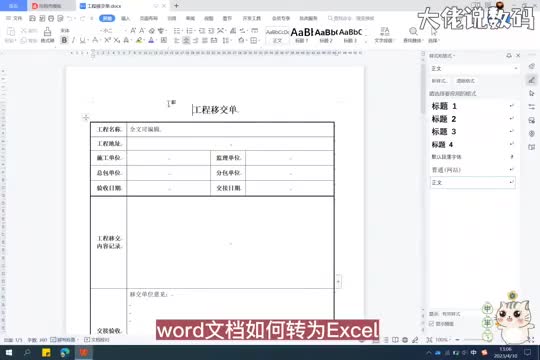
Task: Click the bulleted list icon
Action: click(x=177, y=31)
